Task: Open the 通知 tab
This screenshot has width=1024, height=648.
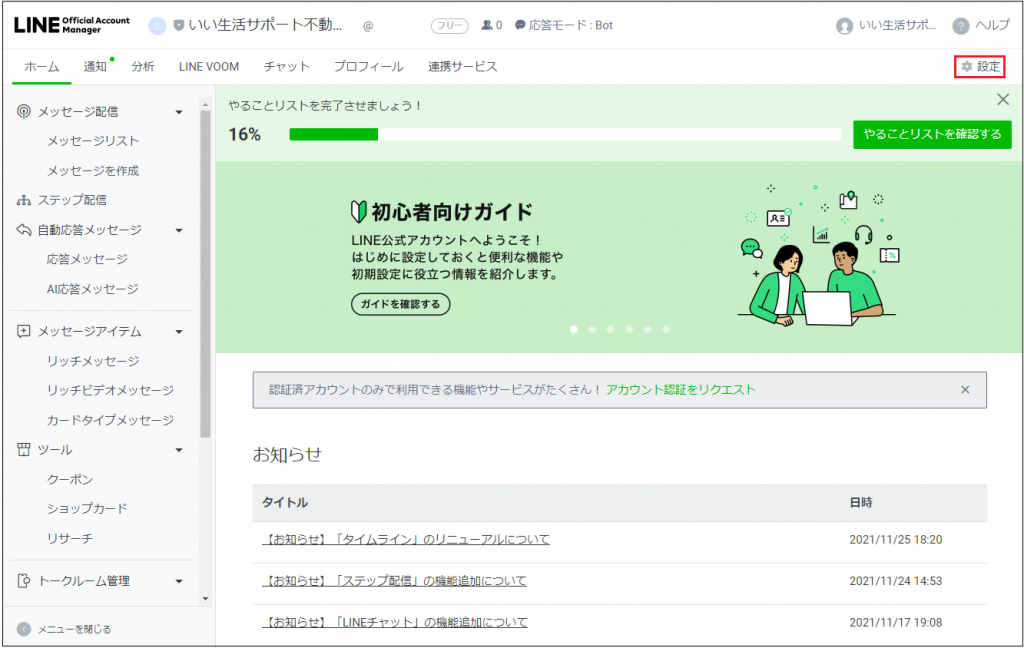Action: pyautogui.click(x=95, y=67)
